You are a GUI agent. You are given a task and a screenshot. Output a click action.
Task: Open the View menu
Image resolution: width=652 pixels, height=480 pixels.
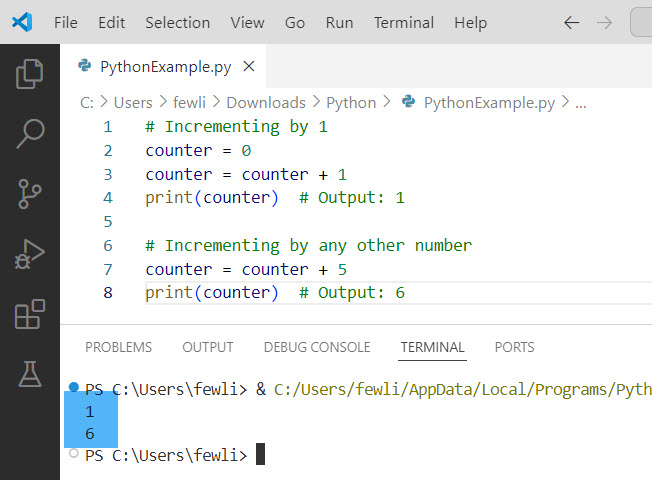point(247,22)
